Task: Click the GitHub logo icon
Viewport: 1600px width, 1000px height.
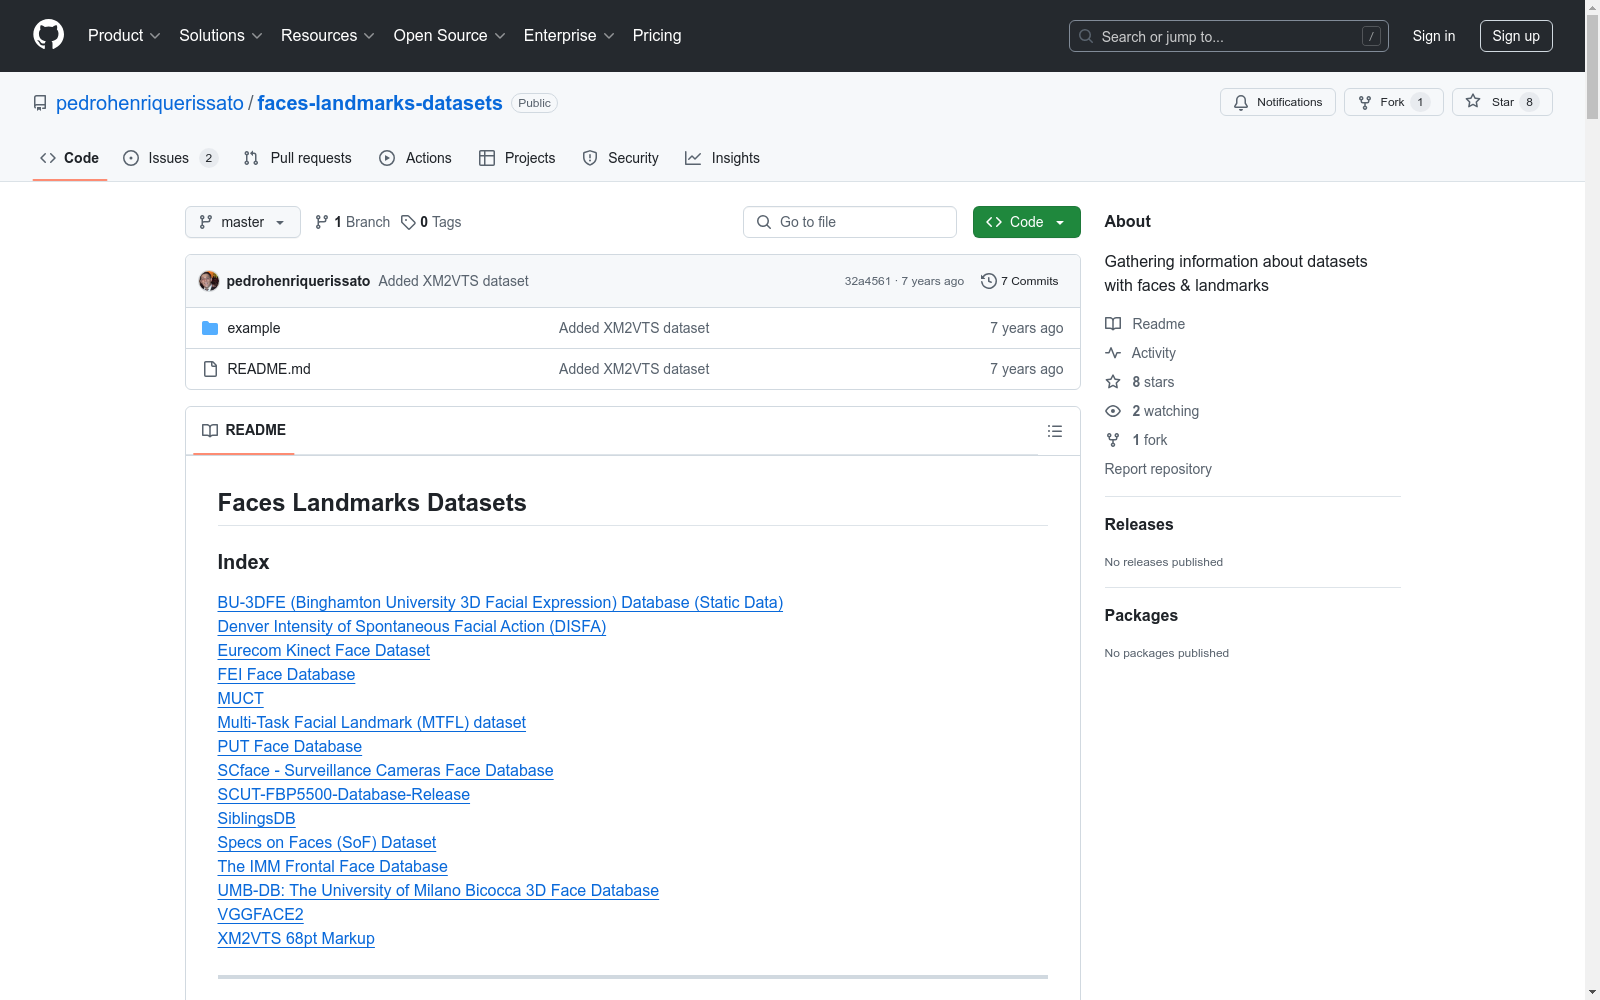Action: [x=48, y=35]
